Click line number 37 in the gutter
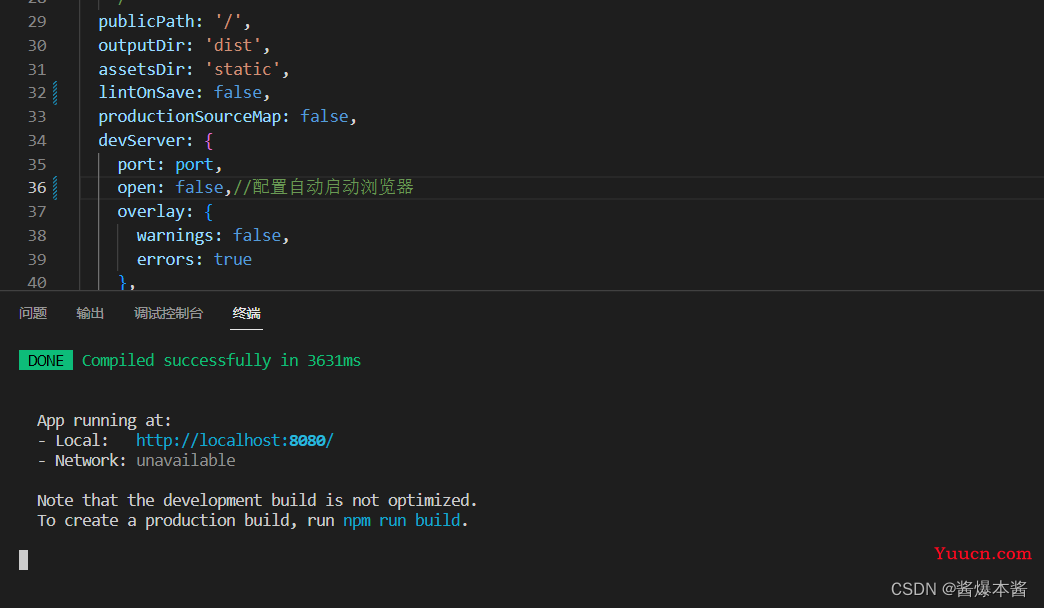Viewport: 1044px width, 608px height. pyautogui.click(x=37, y=212)
